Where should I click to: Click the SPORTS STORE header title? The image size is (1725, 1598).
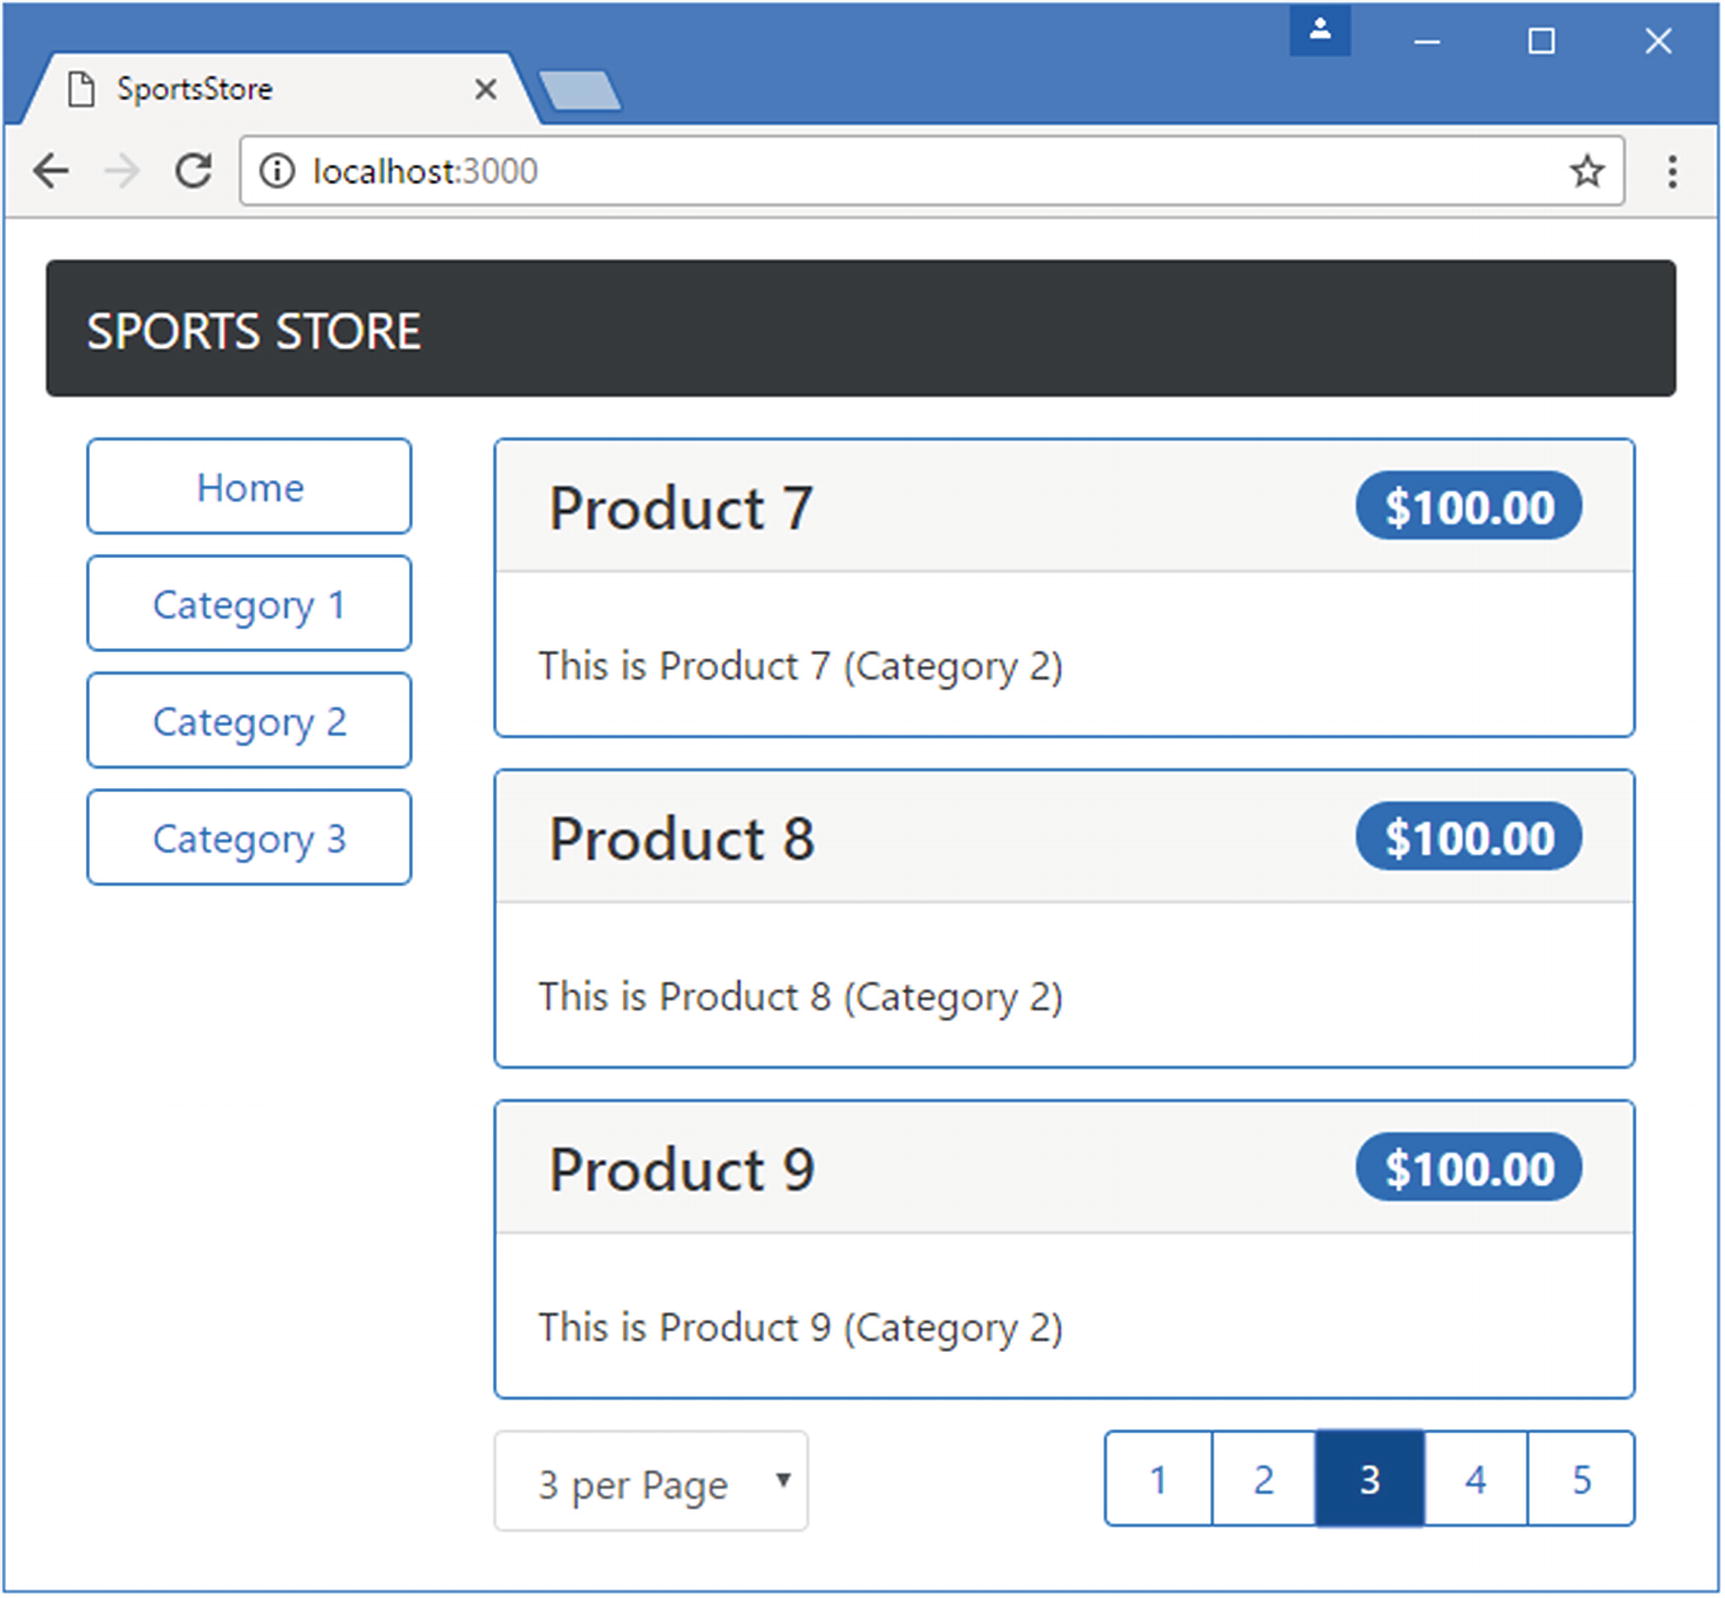pyautogui.click(x=253, y=331)
